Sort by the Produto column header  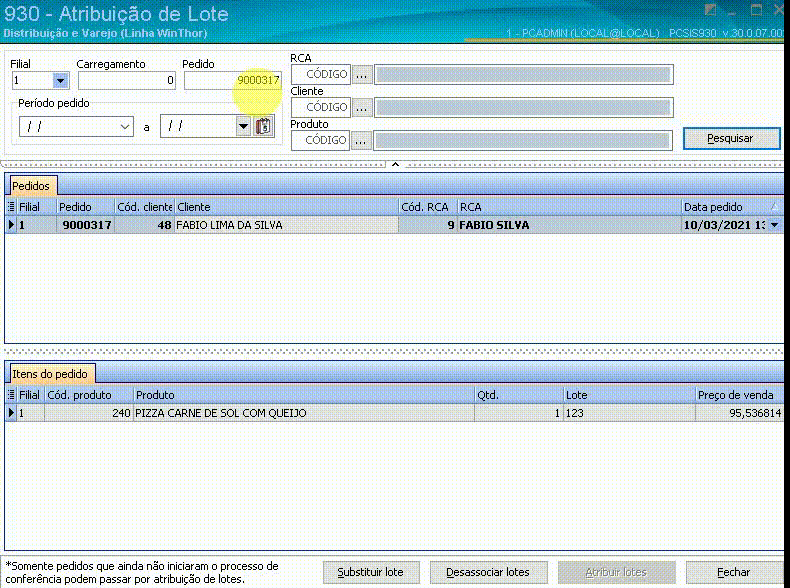click(x=304, y=395)
